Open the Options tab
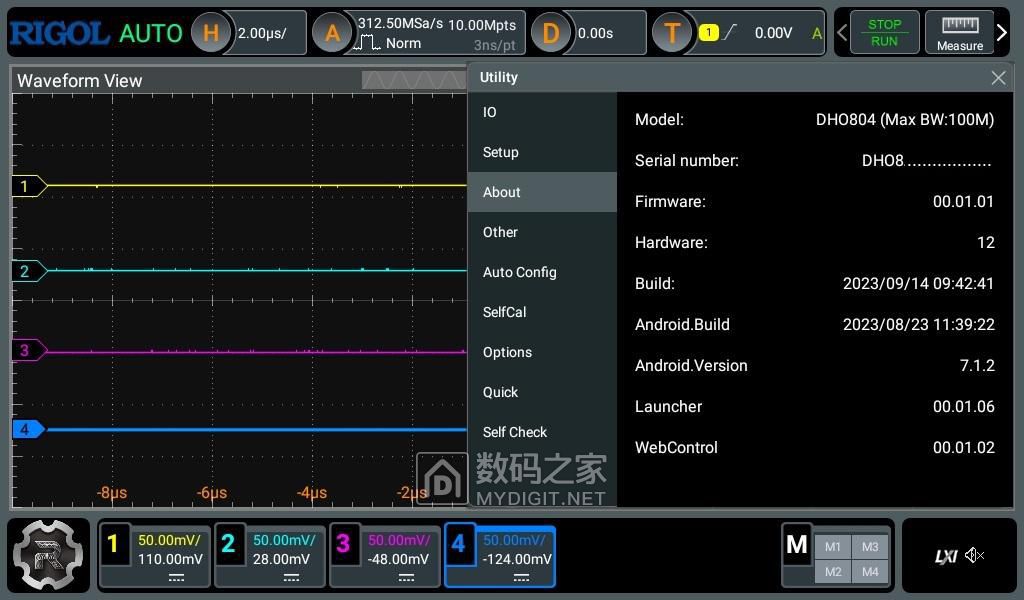Image resolution: width=1024 pixels, height=600 pixels. pos(542,352)
